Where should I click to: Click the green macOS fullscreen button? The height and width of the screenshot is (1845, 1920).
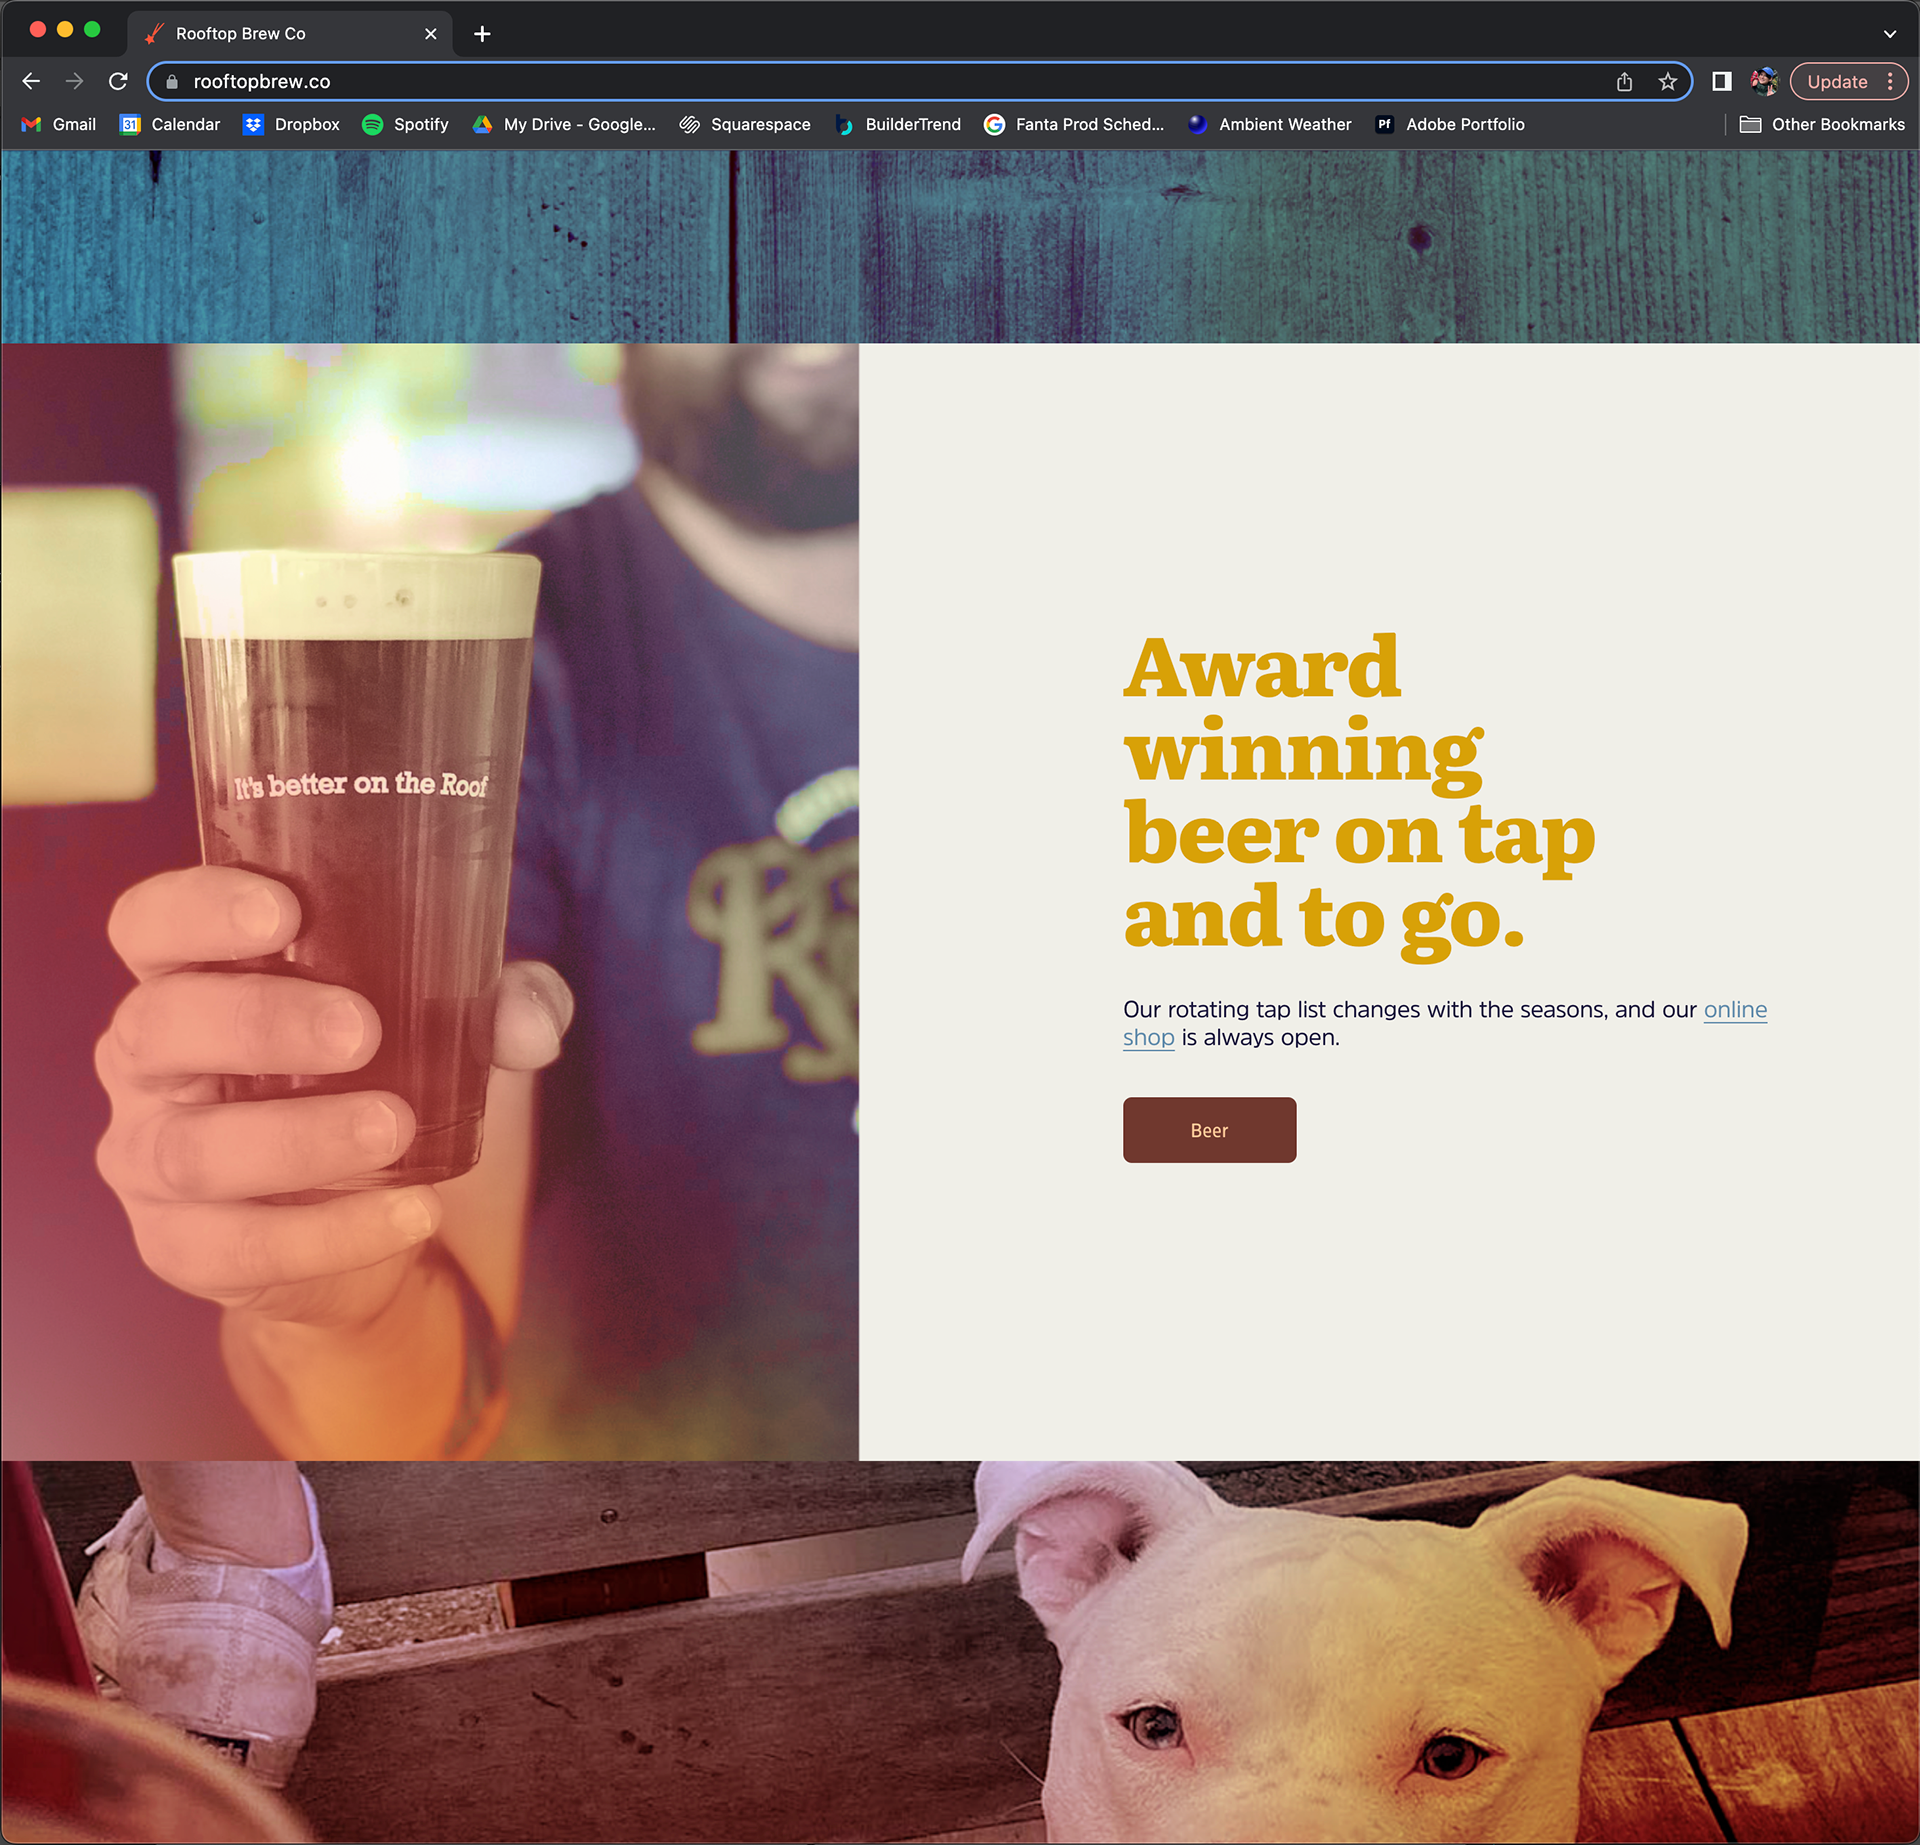(x=92, y=30)
